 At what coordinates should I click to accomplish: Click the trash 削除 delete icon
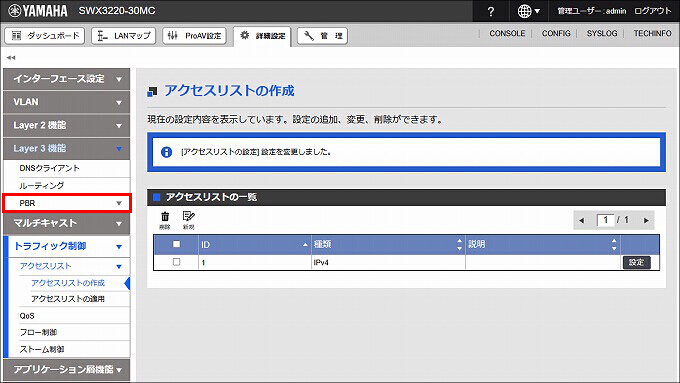(x=165, y=220)
